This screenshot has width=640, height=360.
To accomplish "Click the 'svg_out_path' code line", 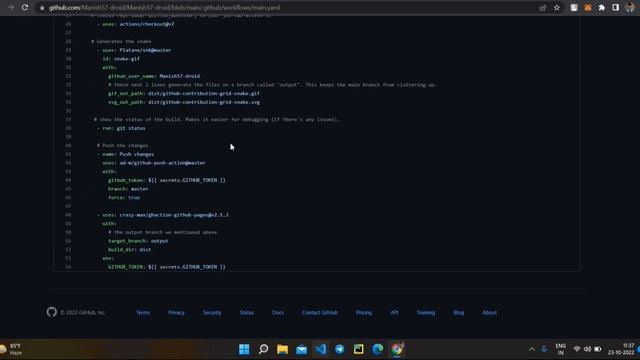I will point(184,102).
